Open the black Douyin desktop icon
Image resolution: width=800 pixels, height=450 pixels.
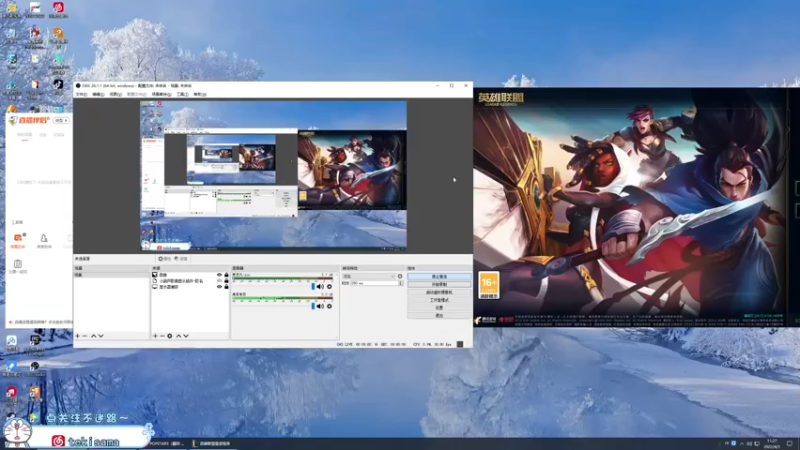click(x=58, y=85)
